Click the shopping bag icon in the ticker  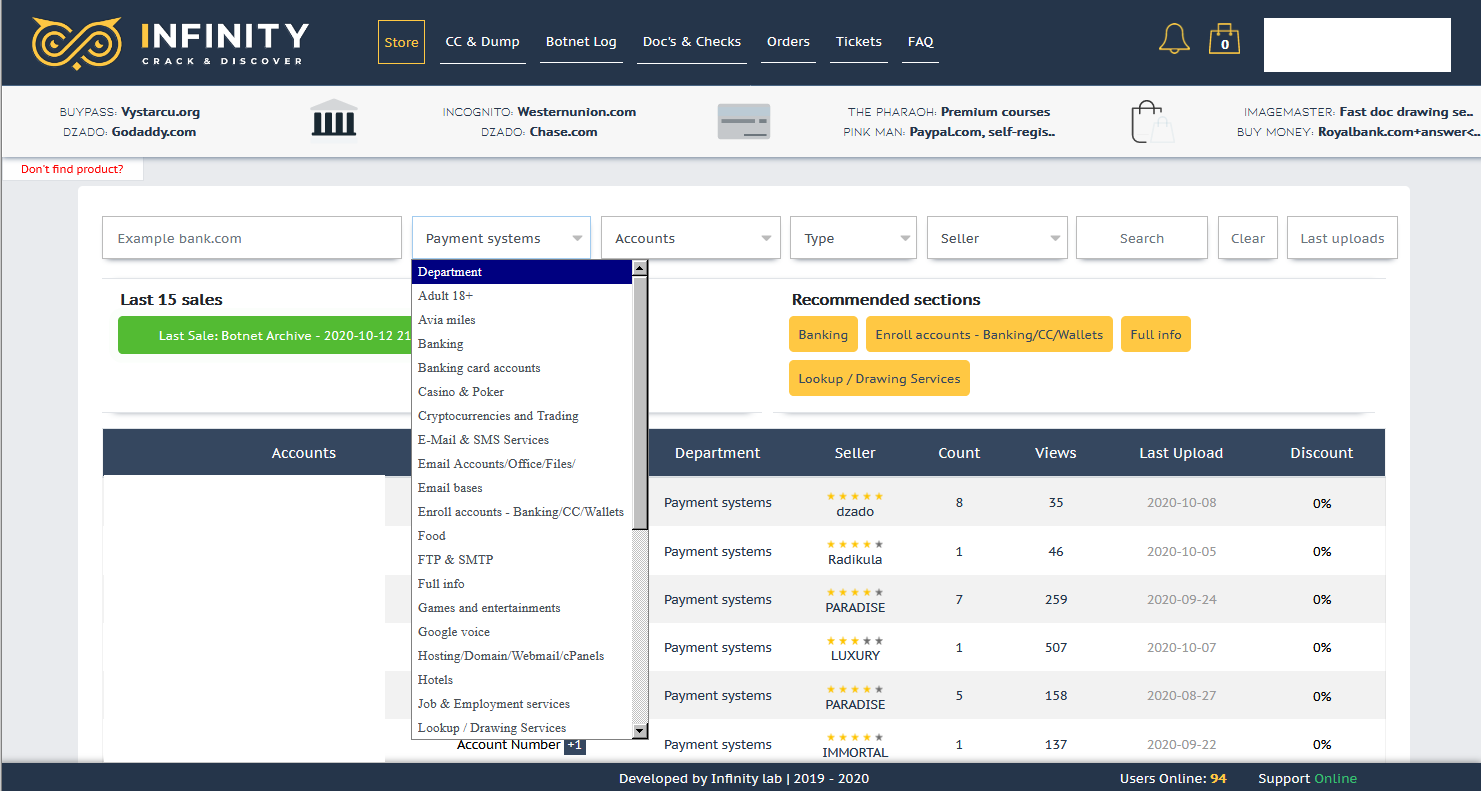pyautogui.click(x=1152, y=123)
